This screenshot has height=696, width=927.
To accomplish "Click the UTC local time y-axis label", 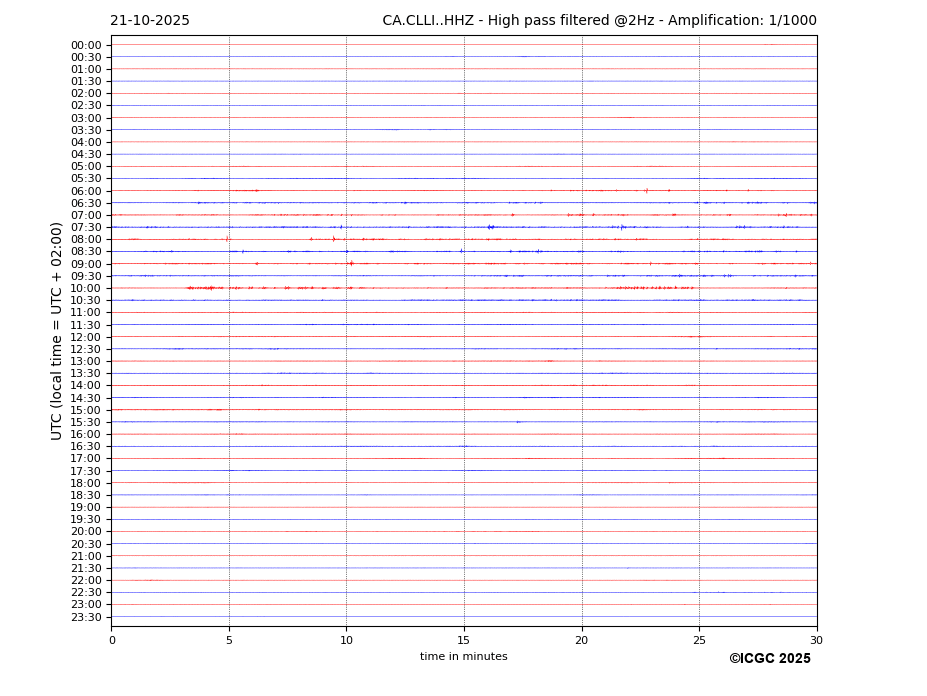I will point(57,330).
